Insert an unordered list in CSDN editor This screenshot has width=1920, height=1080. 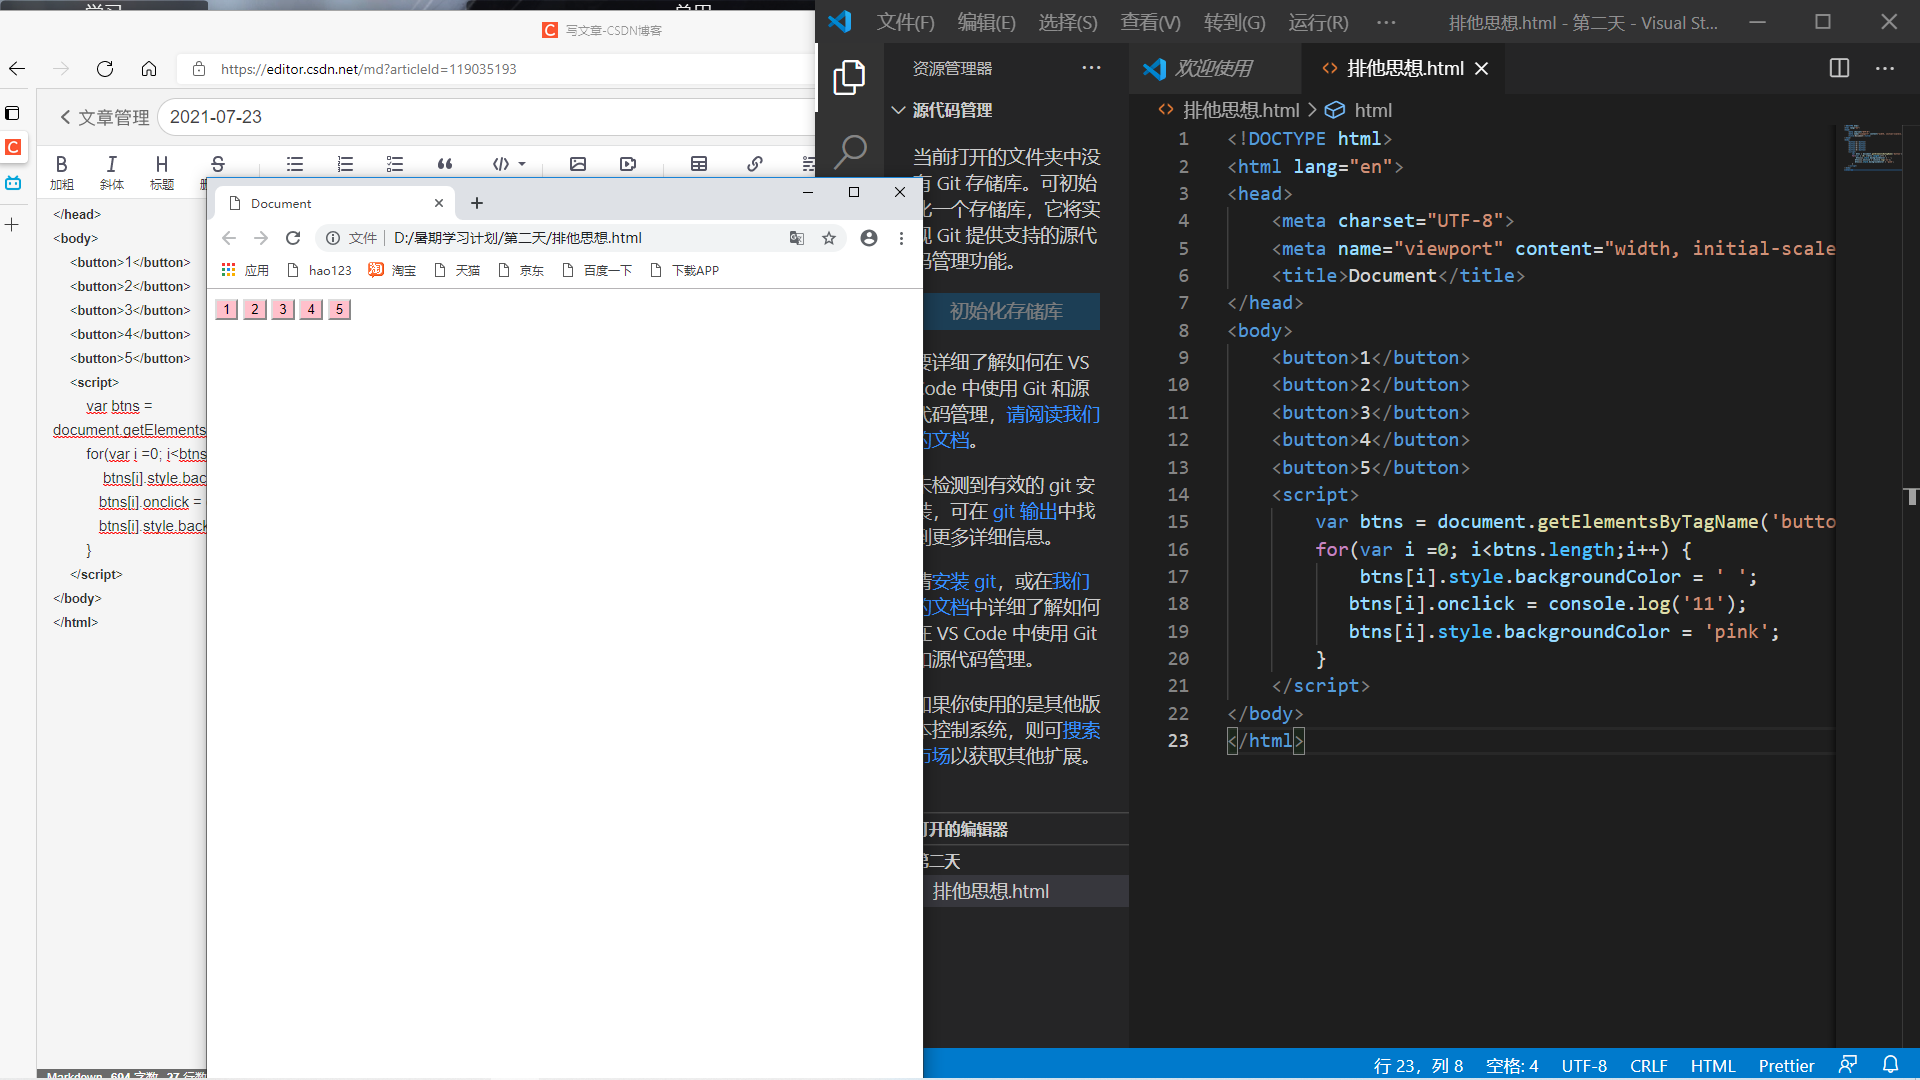[x=295, y=164]
